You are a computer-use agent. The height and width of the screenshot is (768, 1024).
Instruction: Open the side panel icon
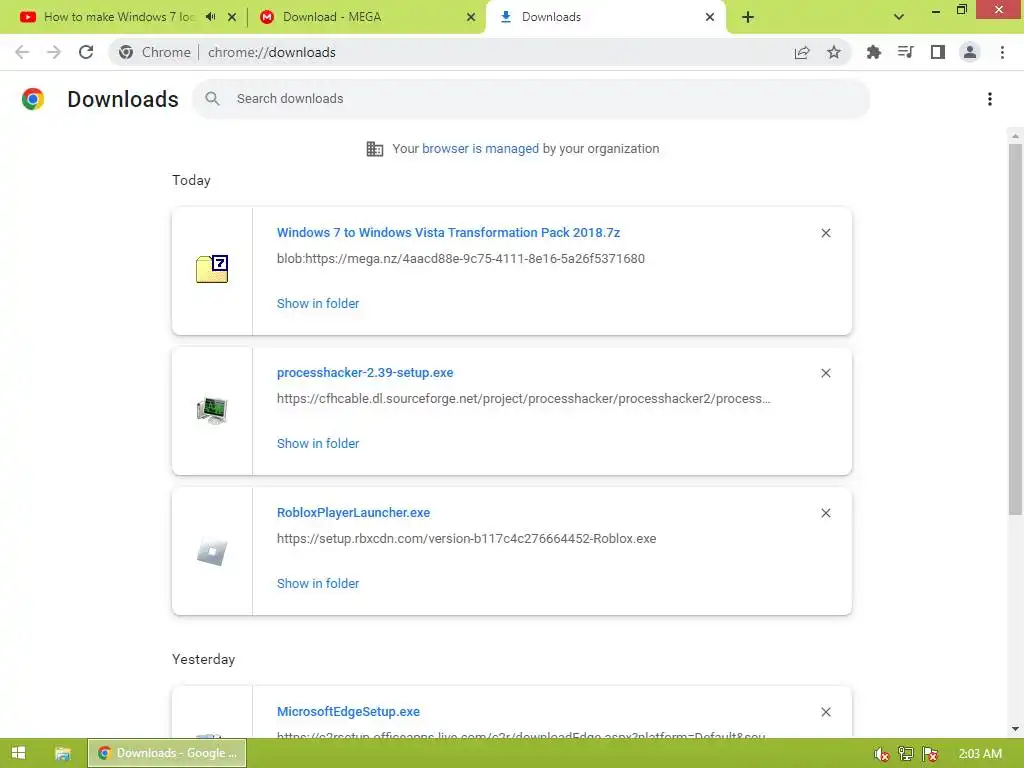(938, 52)
